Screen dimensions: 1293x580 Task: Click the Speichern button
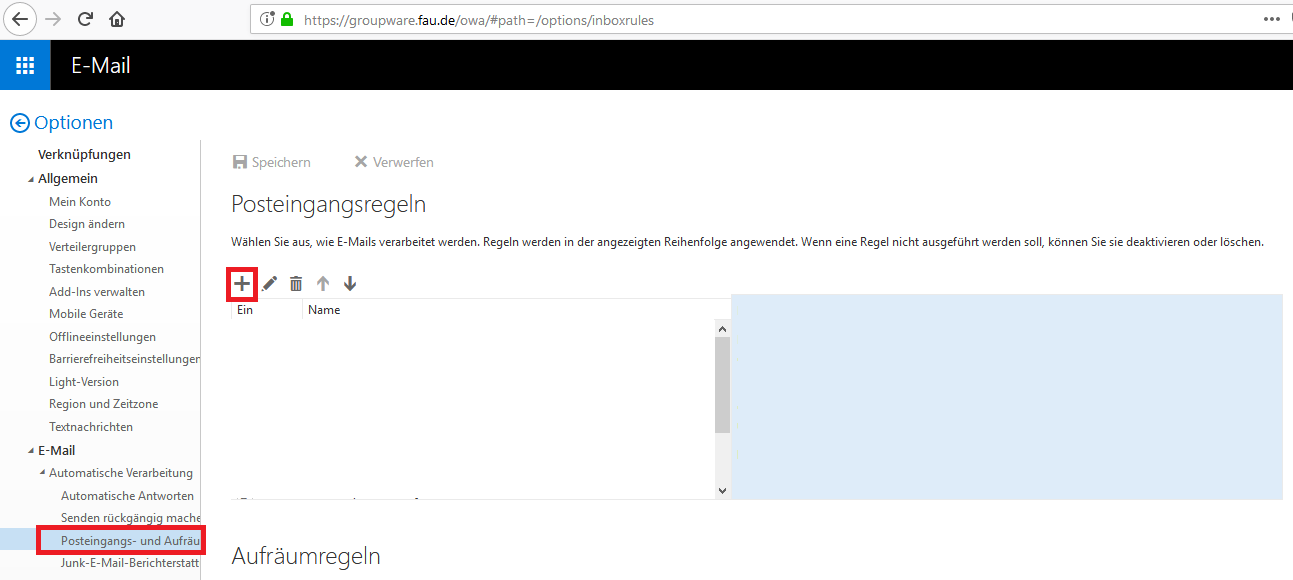click(271, 162)
